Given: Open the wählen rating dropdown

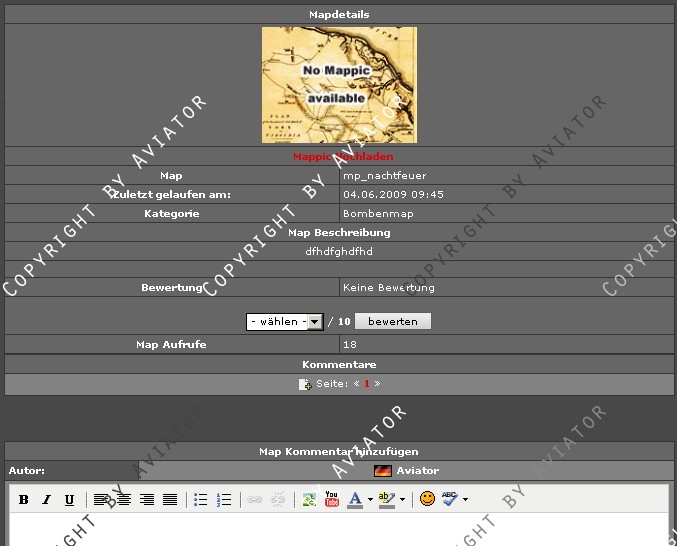Looking at the screenshot, I should click(285, 322).
